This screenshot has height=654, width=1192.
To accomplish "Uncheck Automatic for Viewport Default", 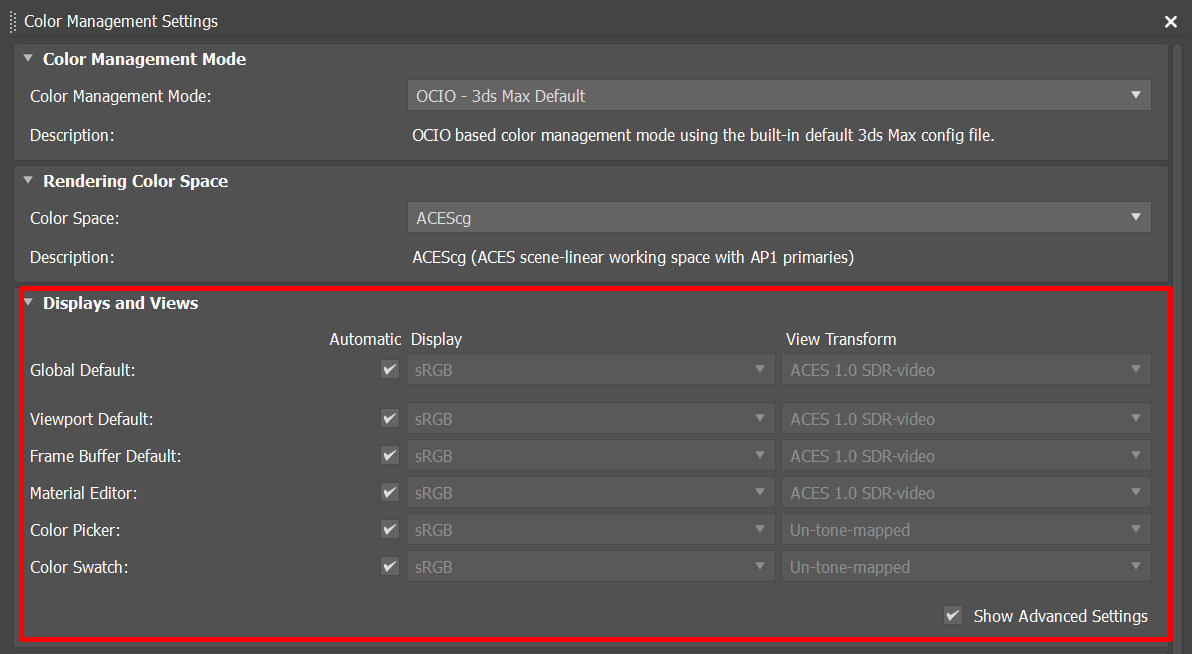I will point(390,419).
